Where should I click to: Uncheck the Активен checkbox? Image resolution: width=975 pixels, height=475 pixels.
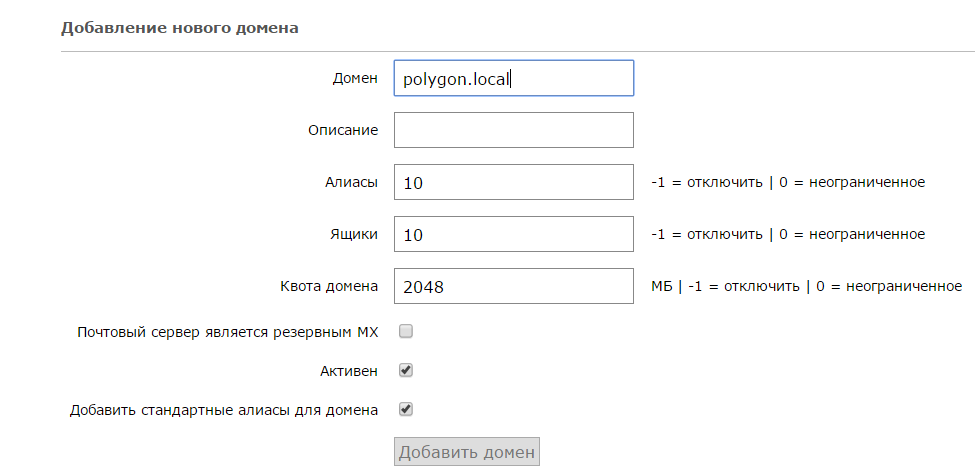click(x=406, y=371)
